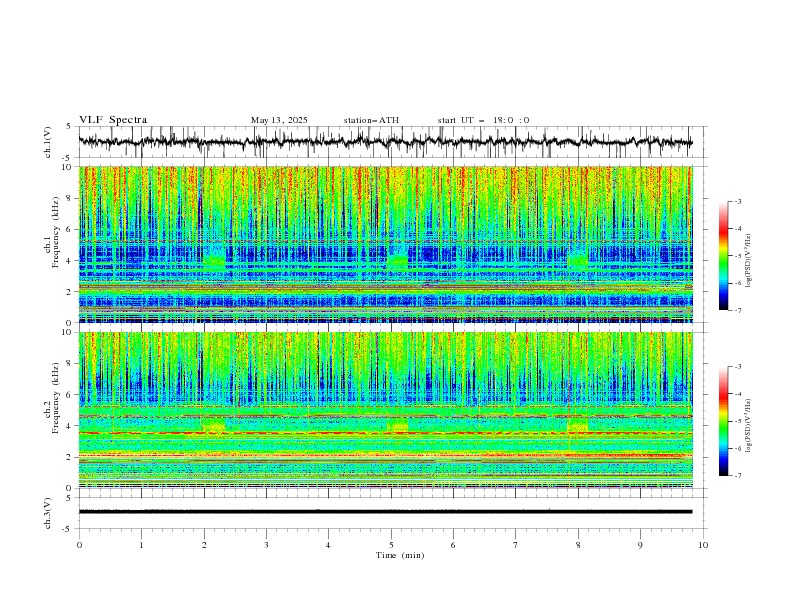
Task: Click time axis tick label "6"
Action: coord(453,545)
